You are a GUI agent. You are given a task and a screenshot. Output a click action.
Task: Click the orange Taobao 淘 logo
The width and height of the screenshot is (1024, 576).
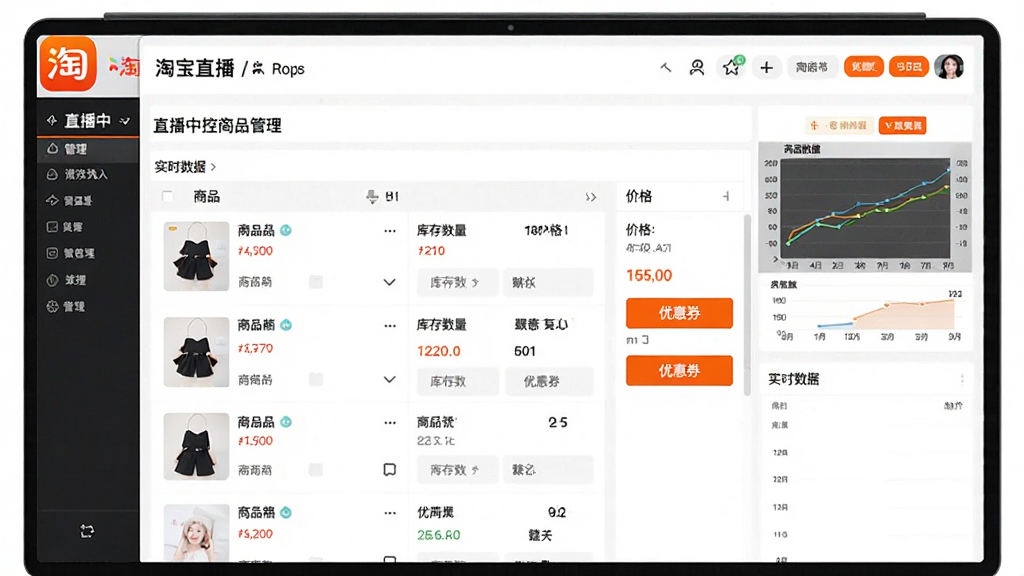tap(68, 63)
